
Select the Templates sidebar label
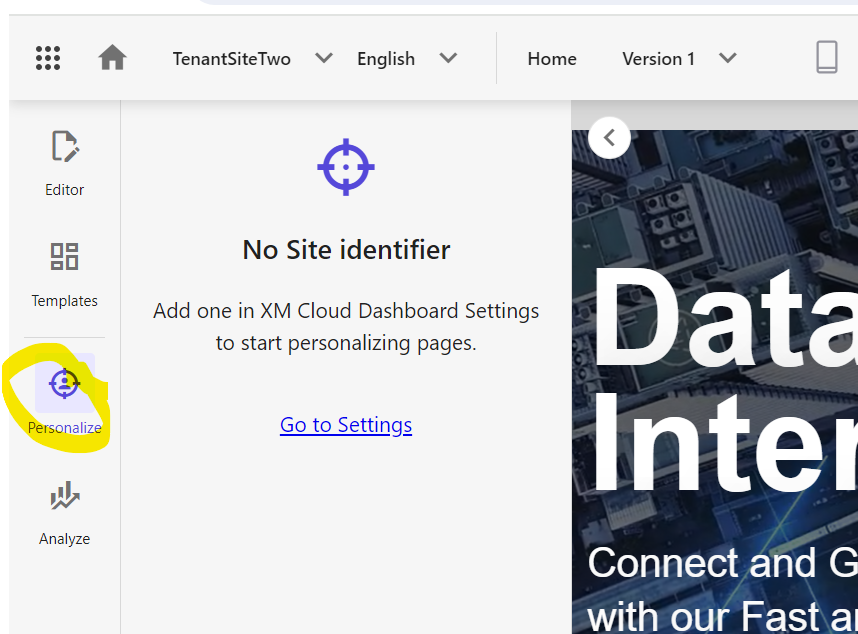[x=65, y=301]
